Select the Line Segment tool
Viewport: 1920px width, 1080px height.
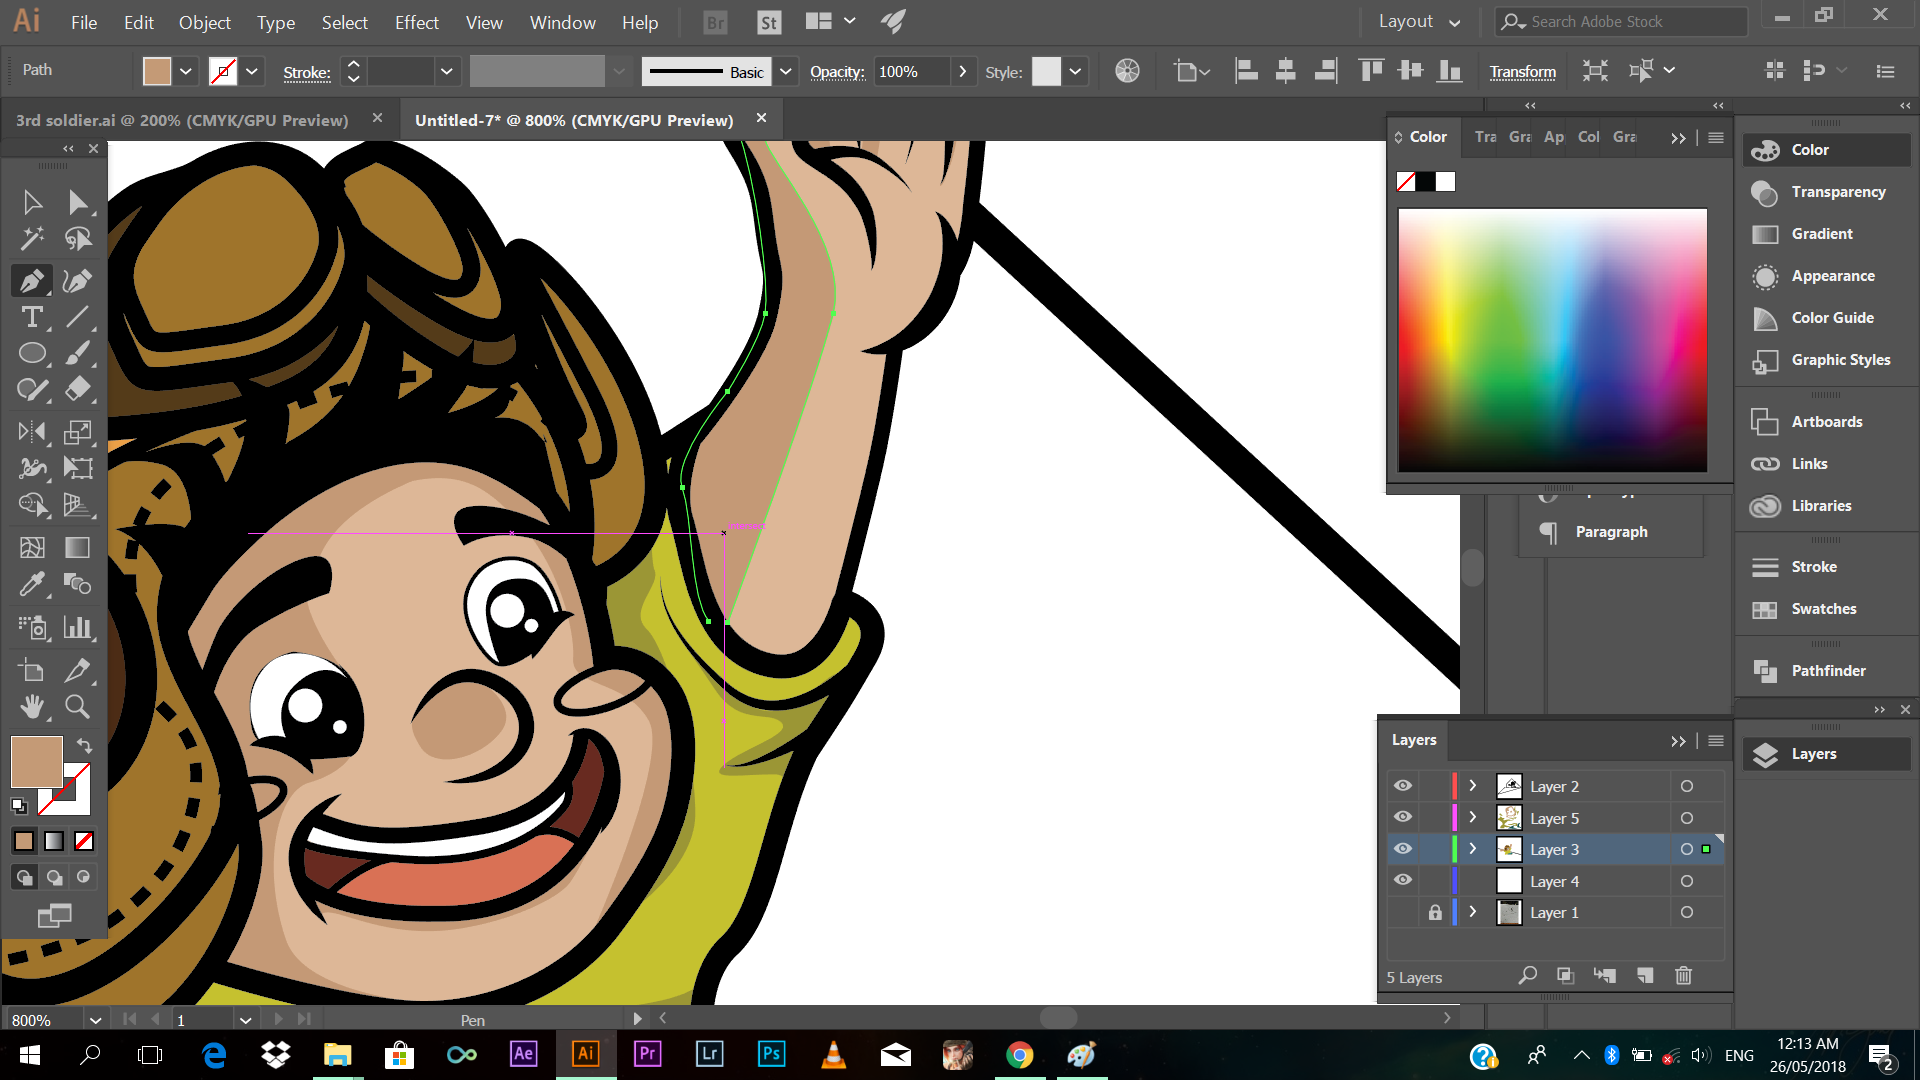(78, 317)
